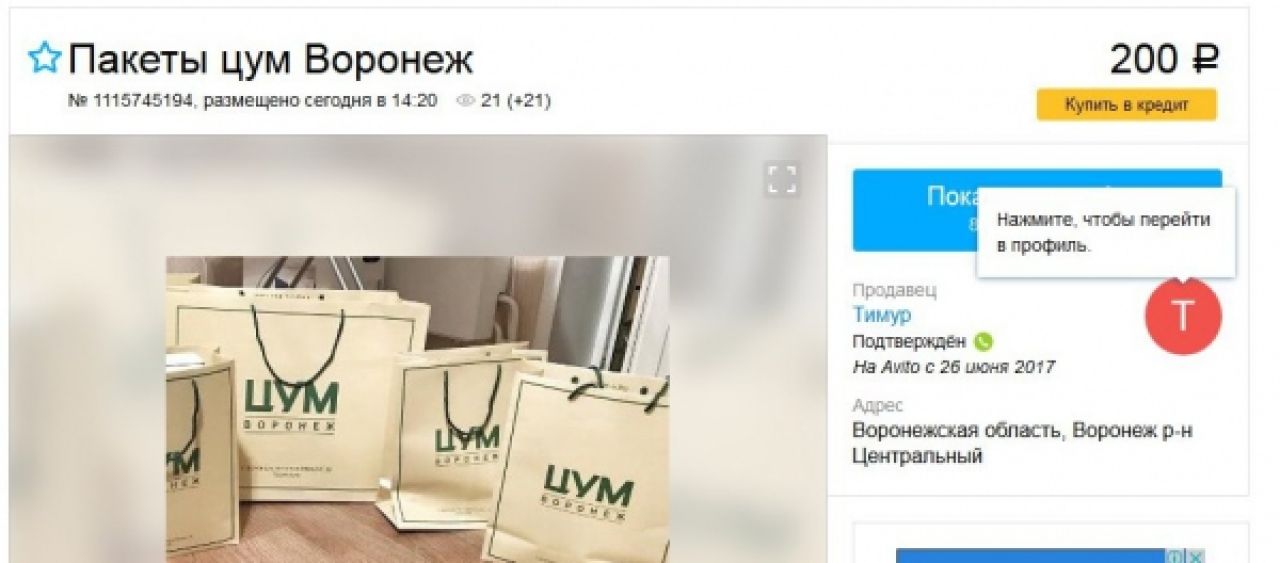Expand photo with fullscreen icon
This screenshot has height=563, width=1280.
[781, 180]
